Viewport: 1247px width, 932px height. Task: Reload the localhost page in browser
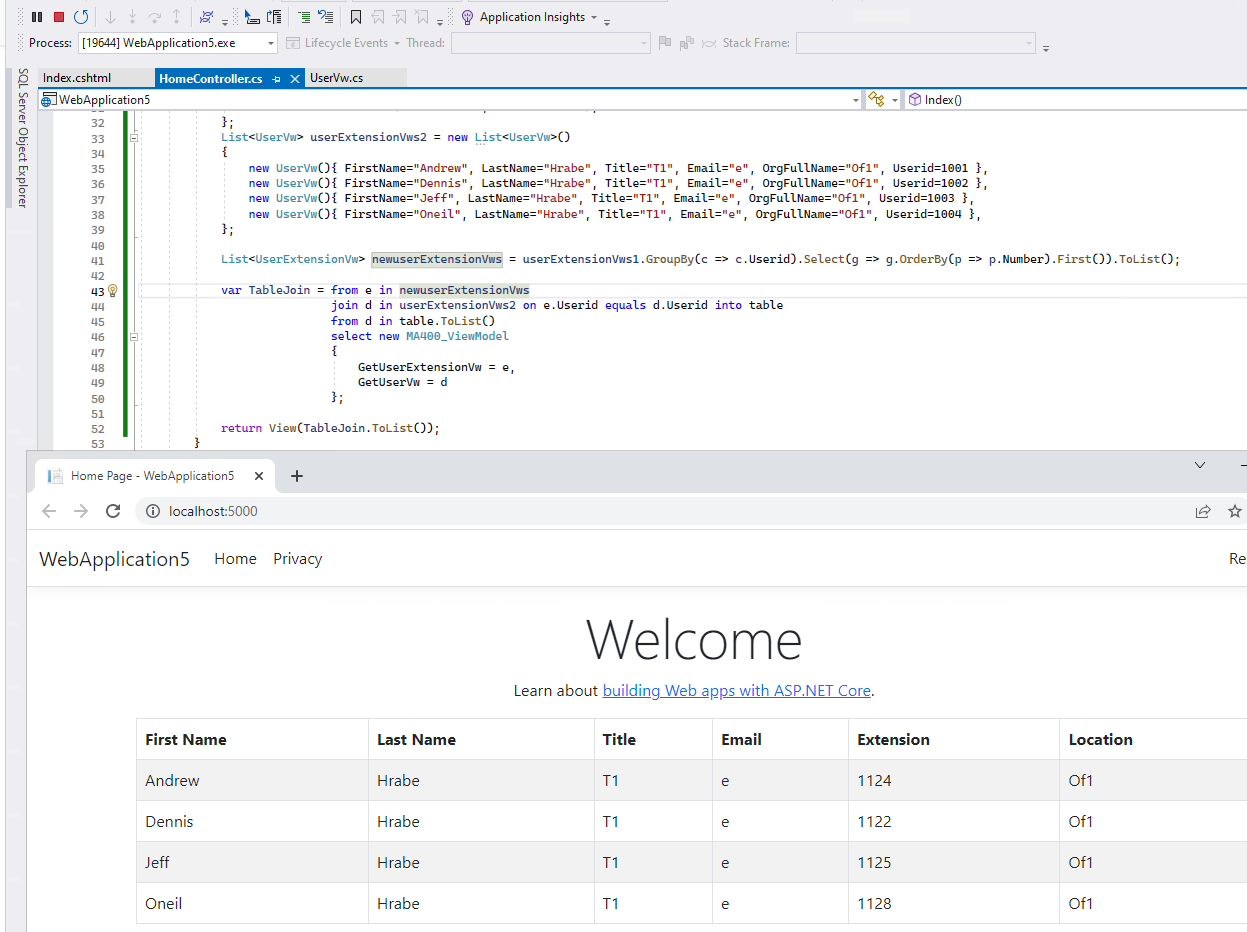[x=113, y=511]
